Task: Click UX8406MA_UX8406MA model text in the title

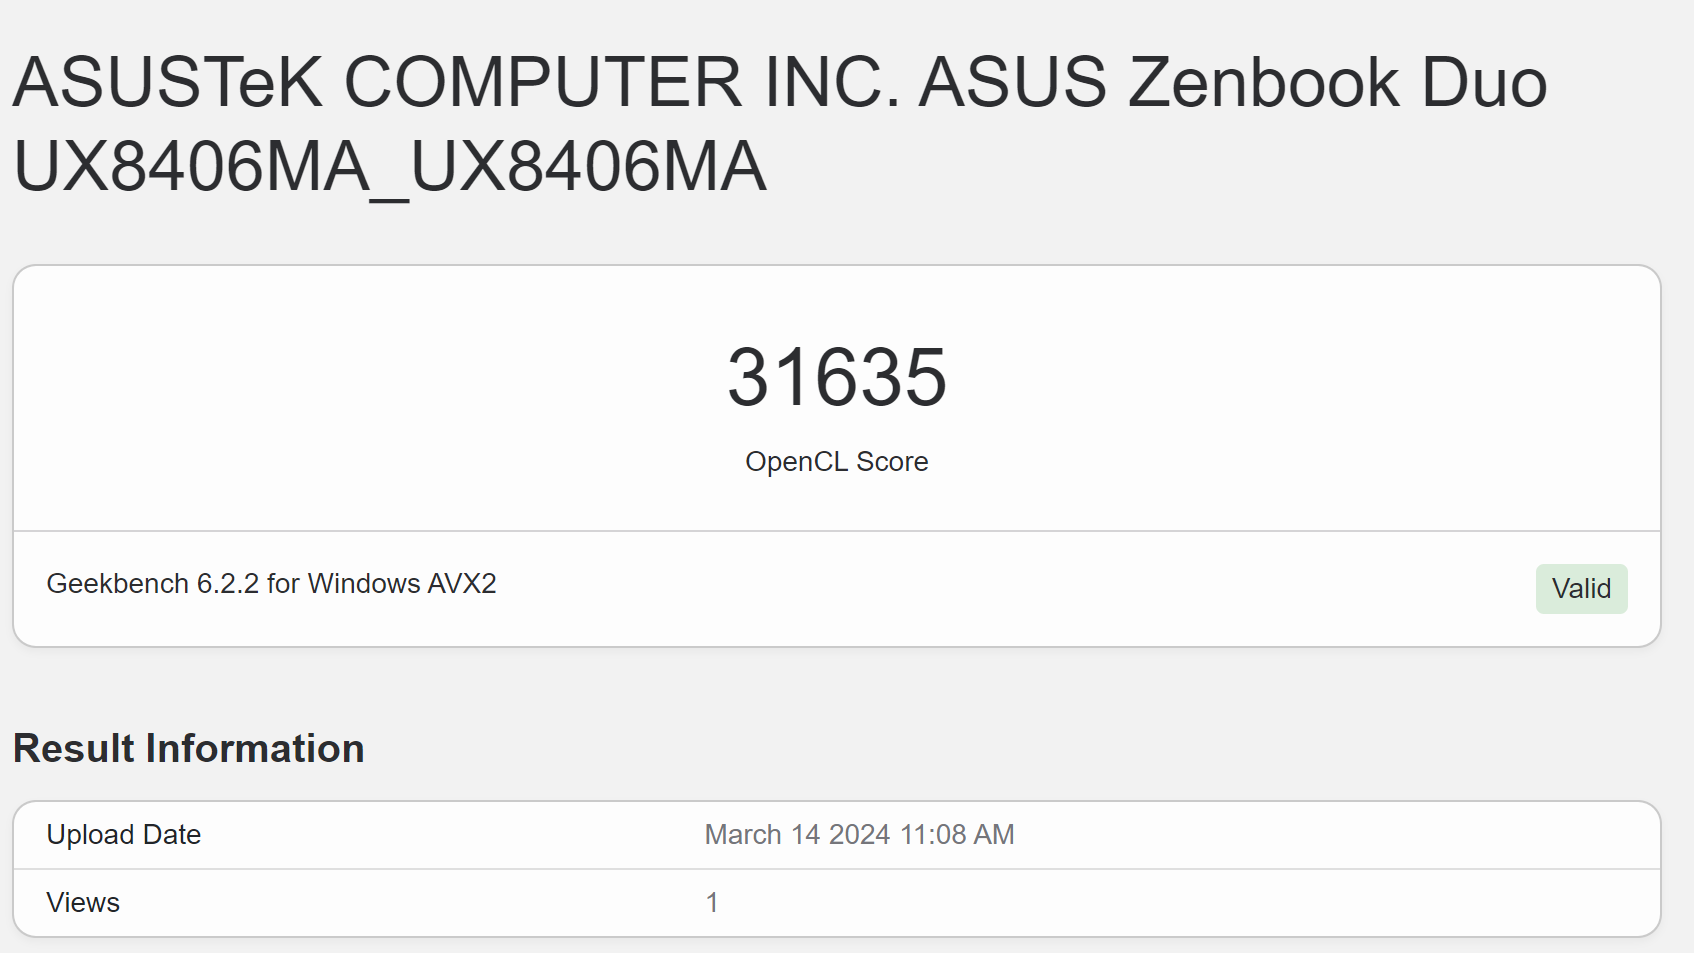Action: click(x=390, y=167)
